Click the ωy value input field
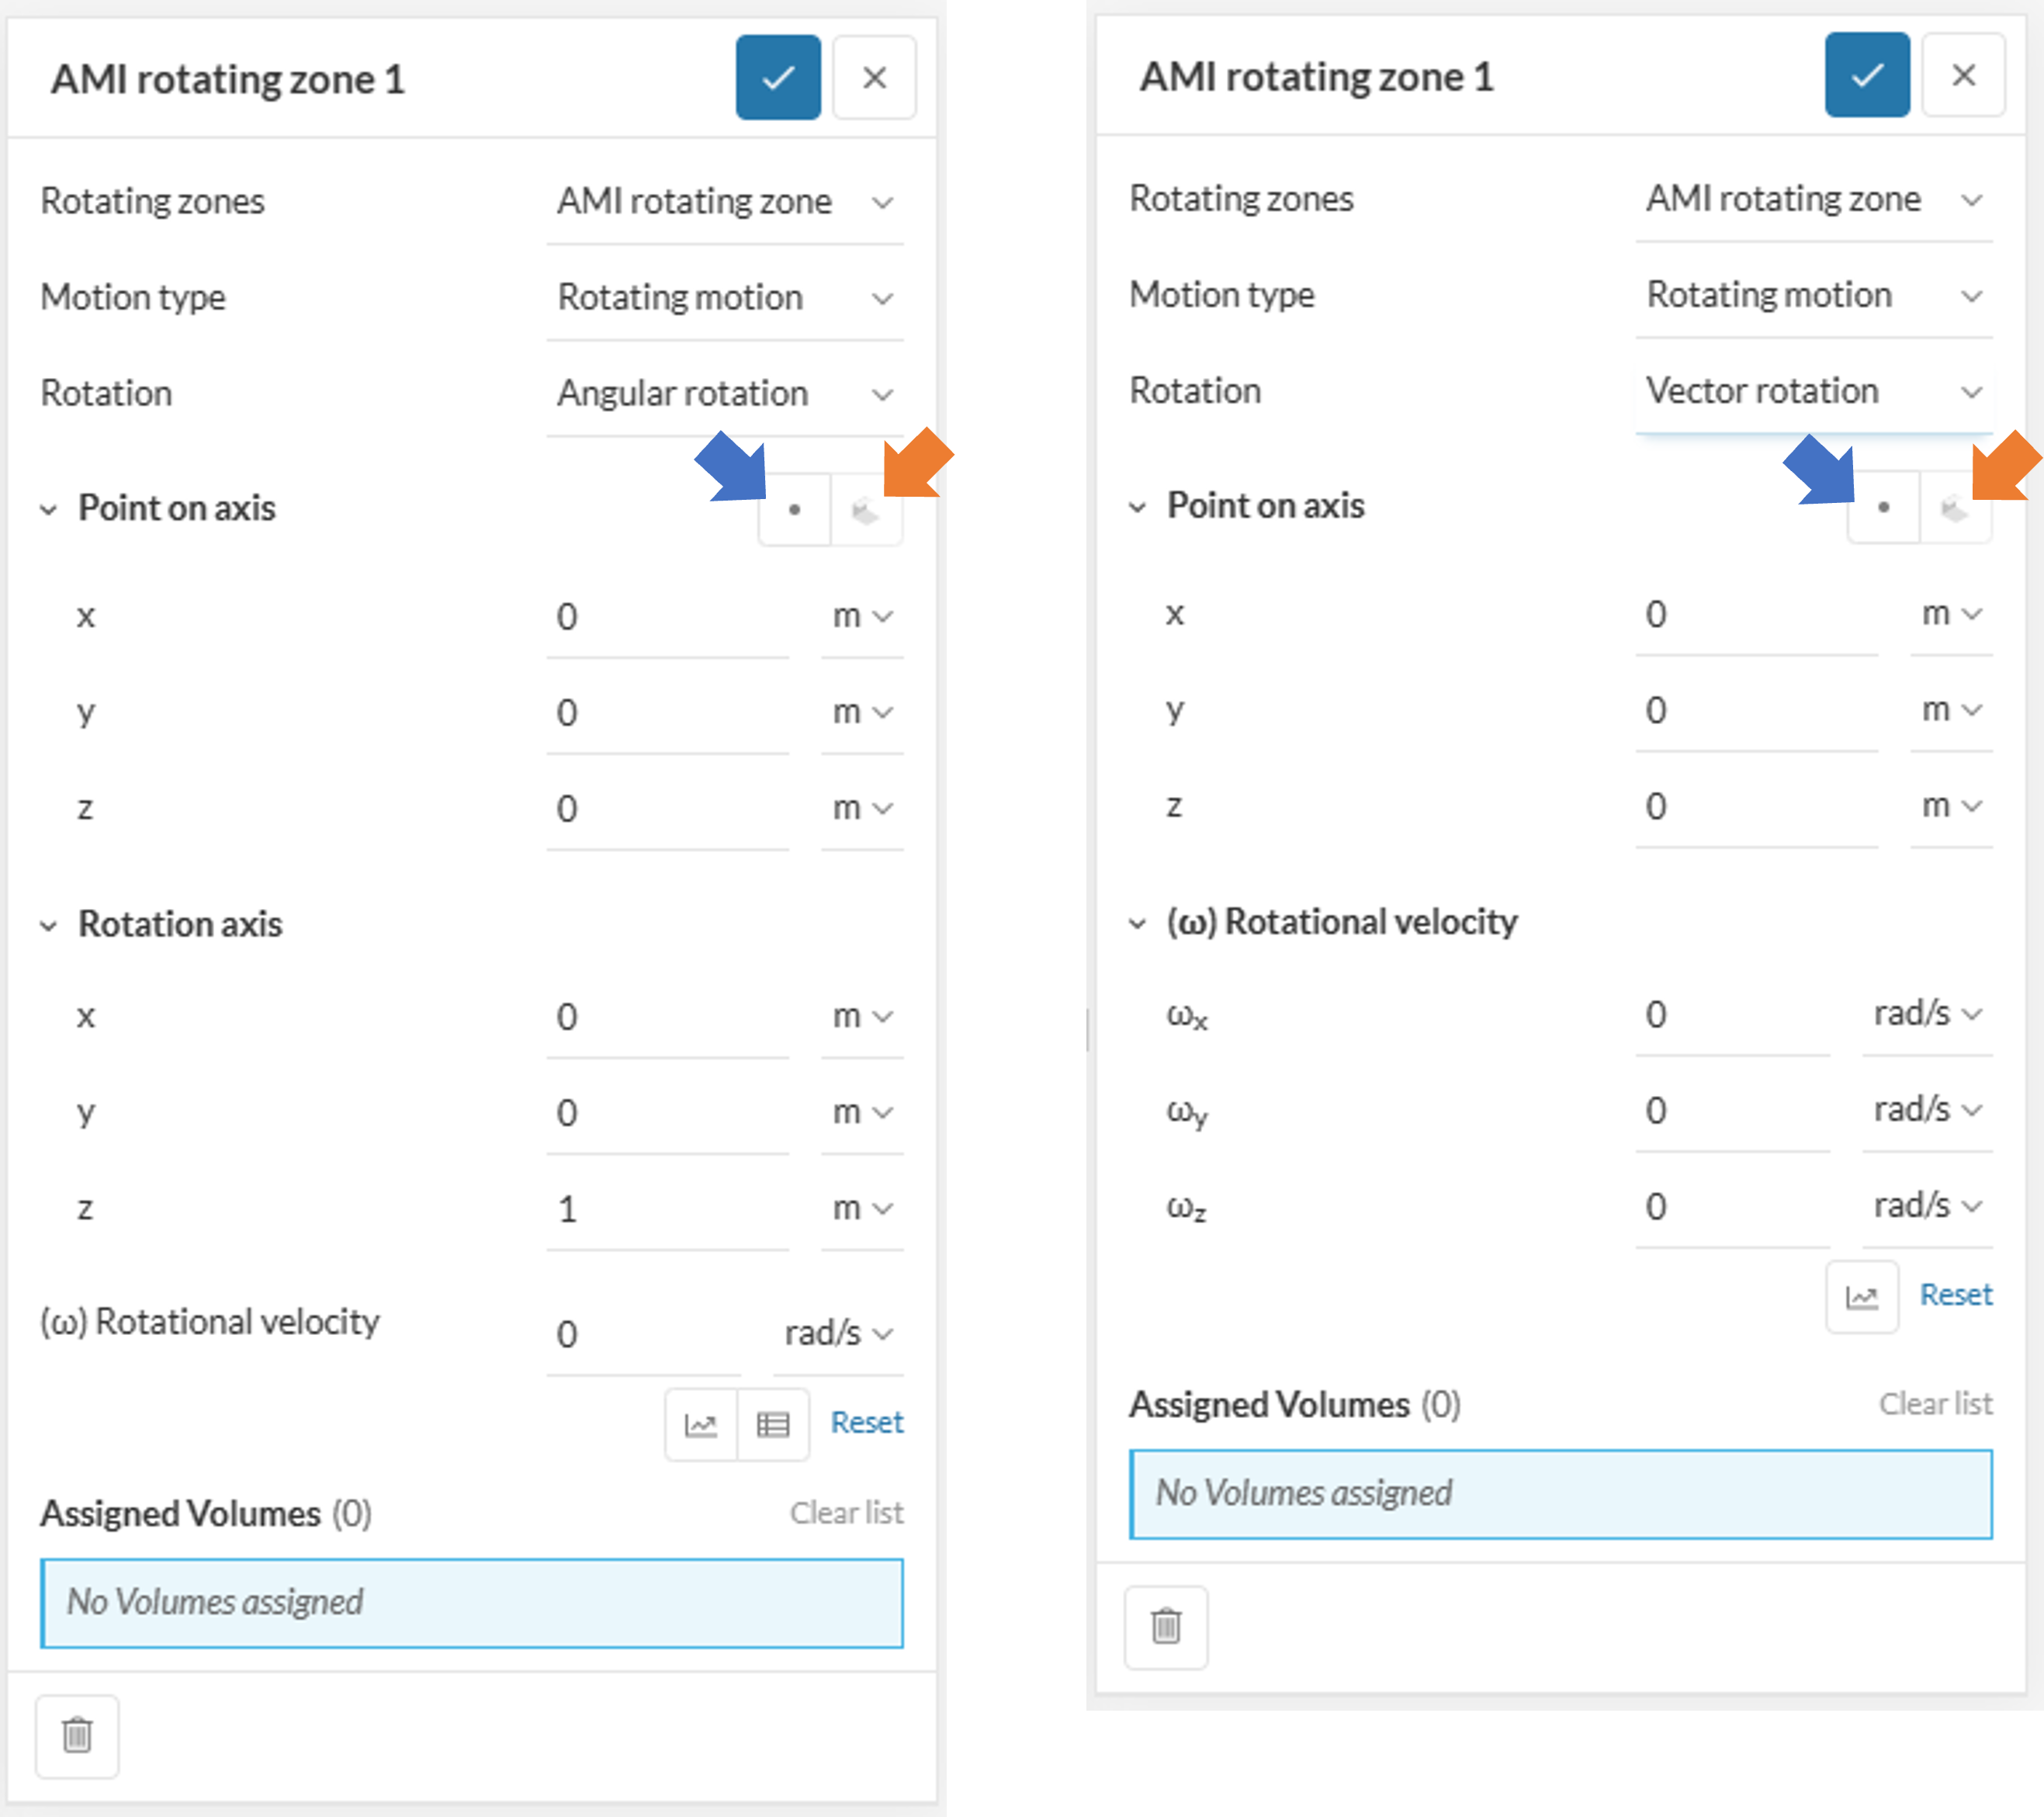Image resolution: width=2044 pixels, height=1817 pixels. pos(1732,1110)
